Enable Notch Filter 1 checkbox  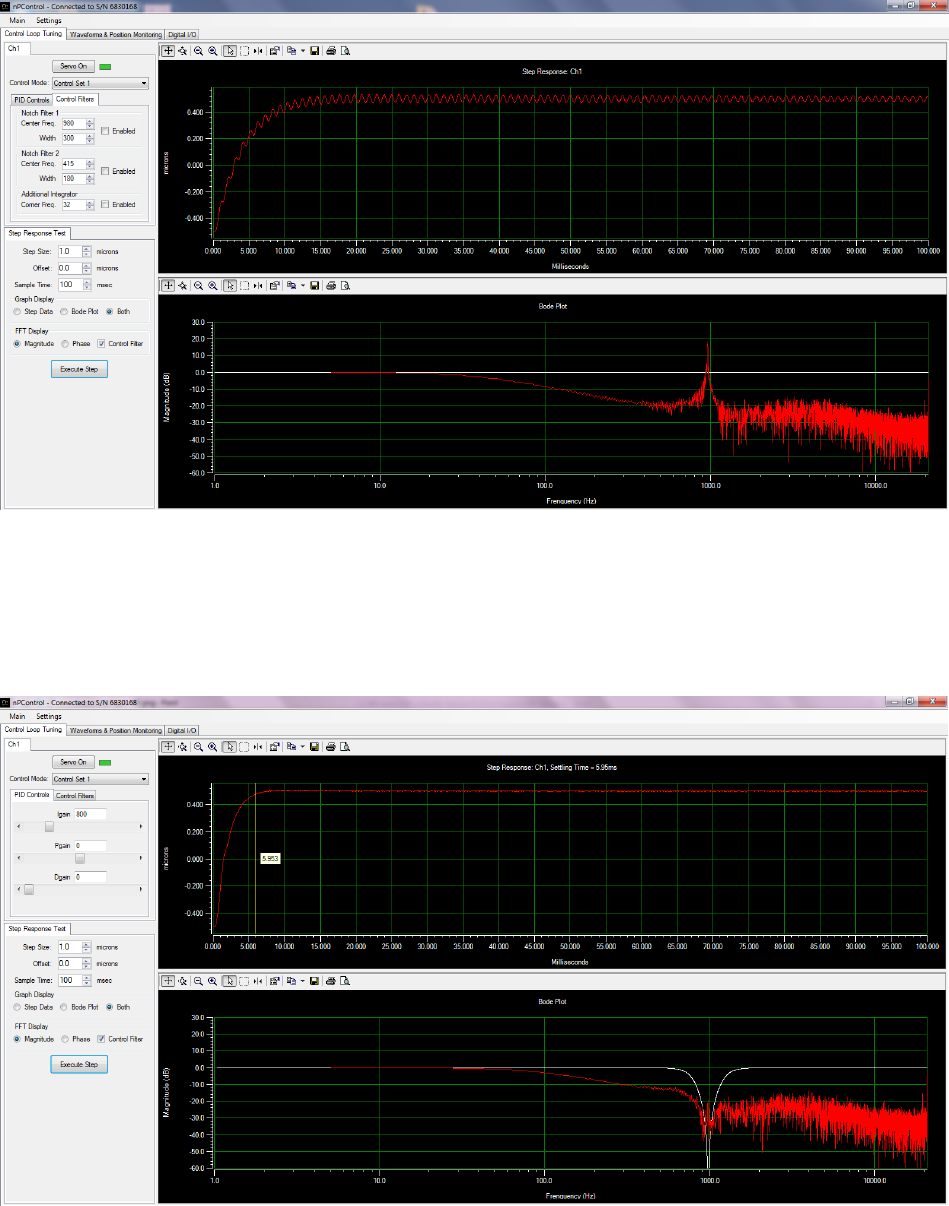[105, 131]
